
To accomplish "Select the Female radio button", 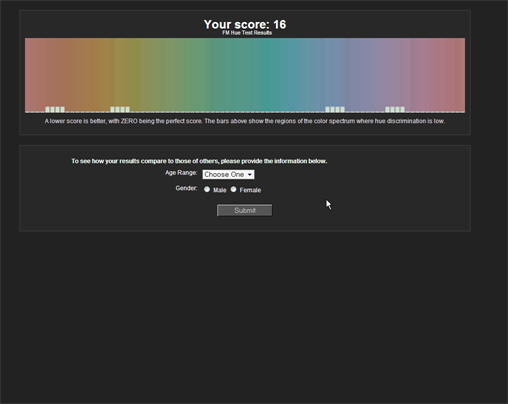I will 233,189.
